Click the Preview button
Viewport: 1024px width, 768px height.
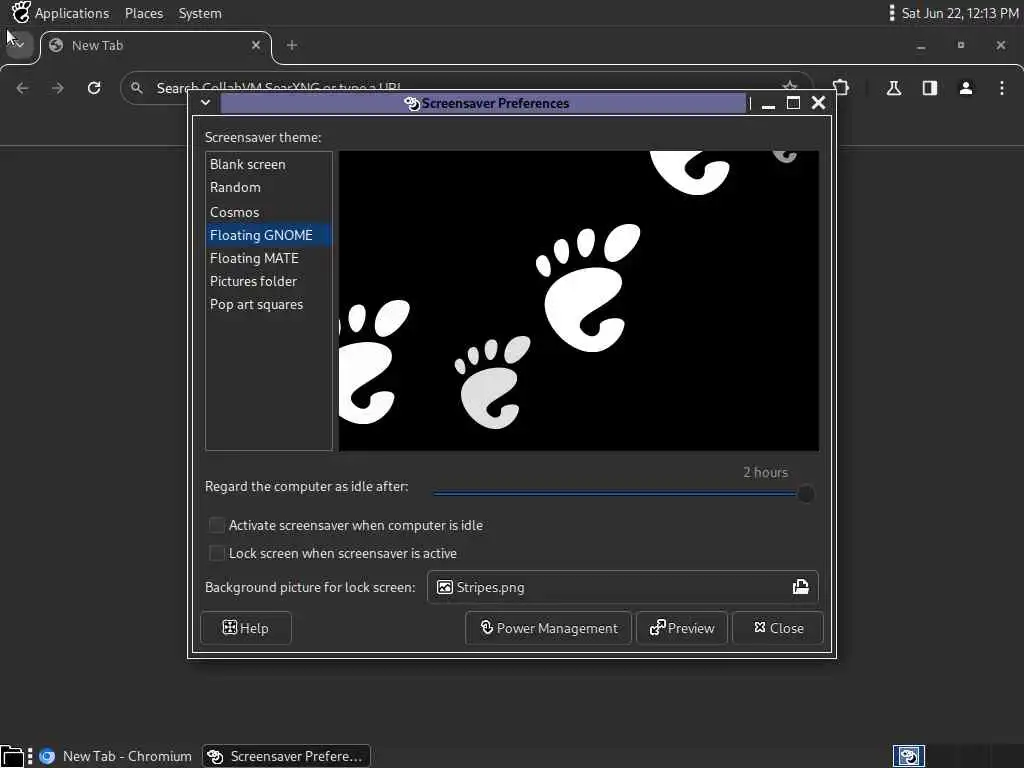coord(682,628)
